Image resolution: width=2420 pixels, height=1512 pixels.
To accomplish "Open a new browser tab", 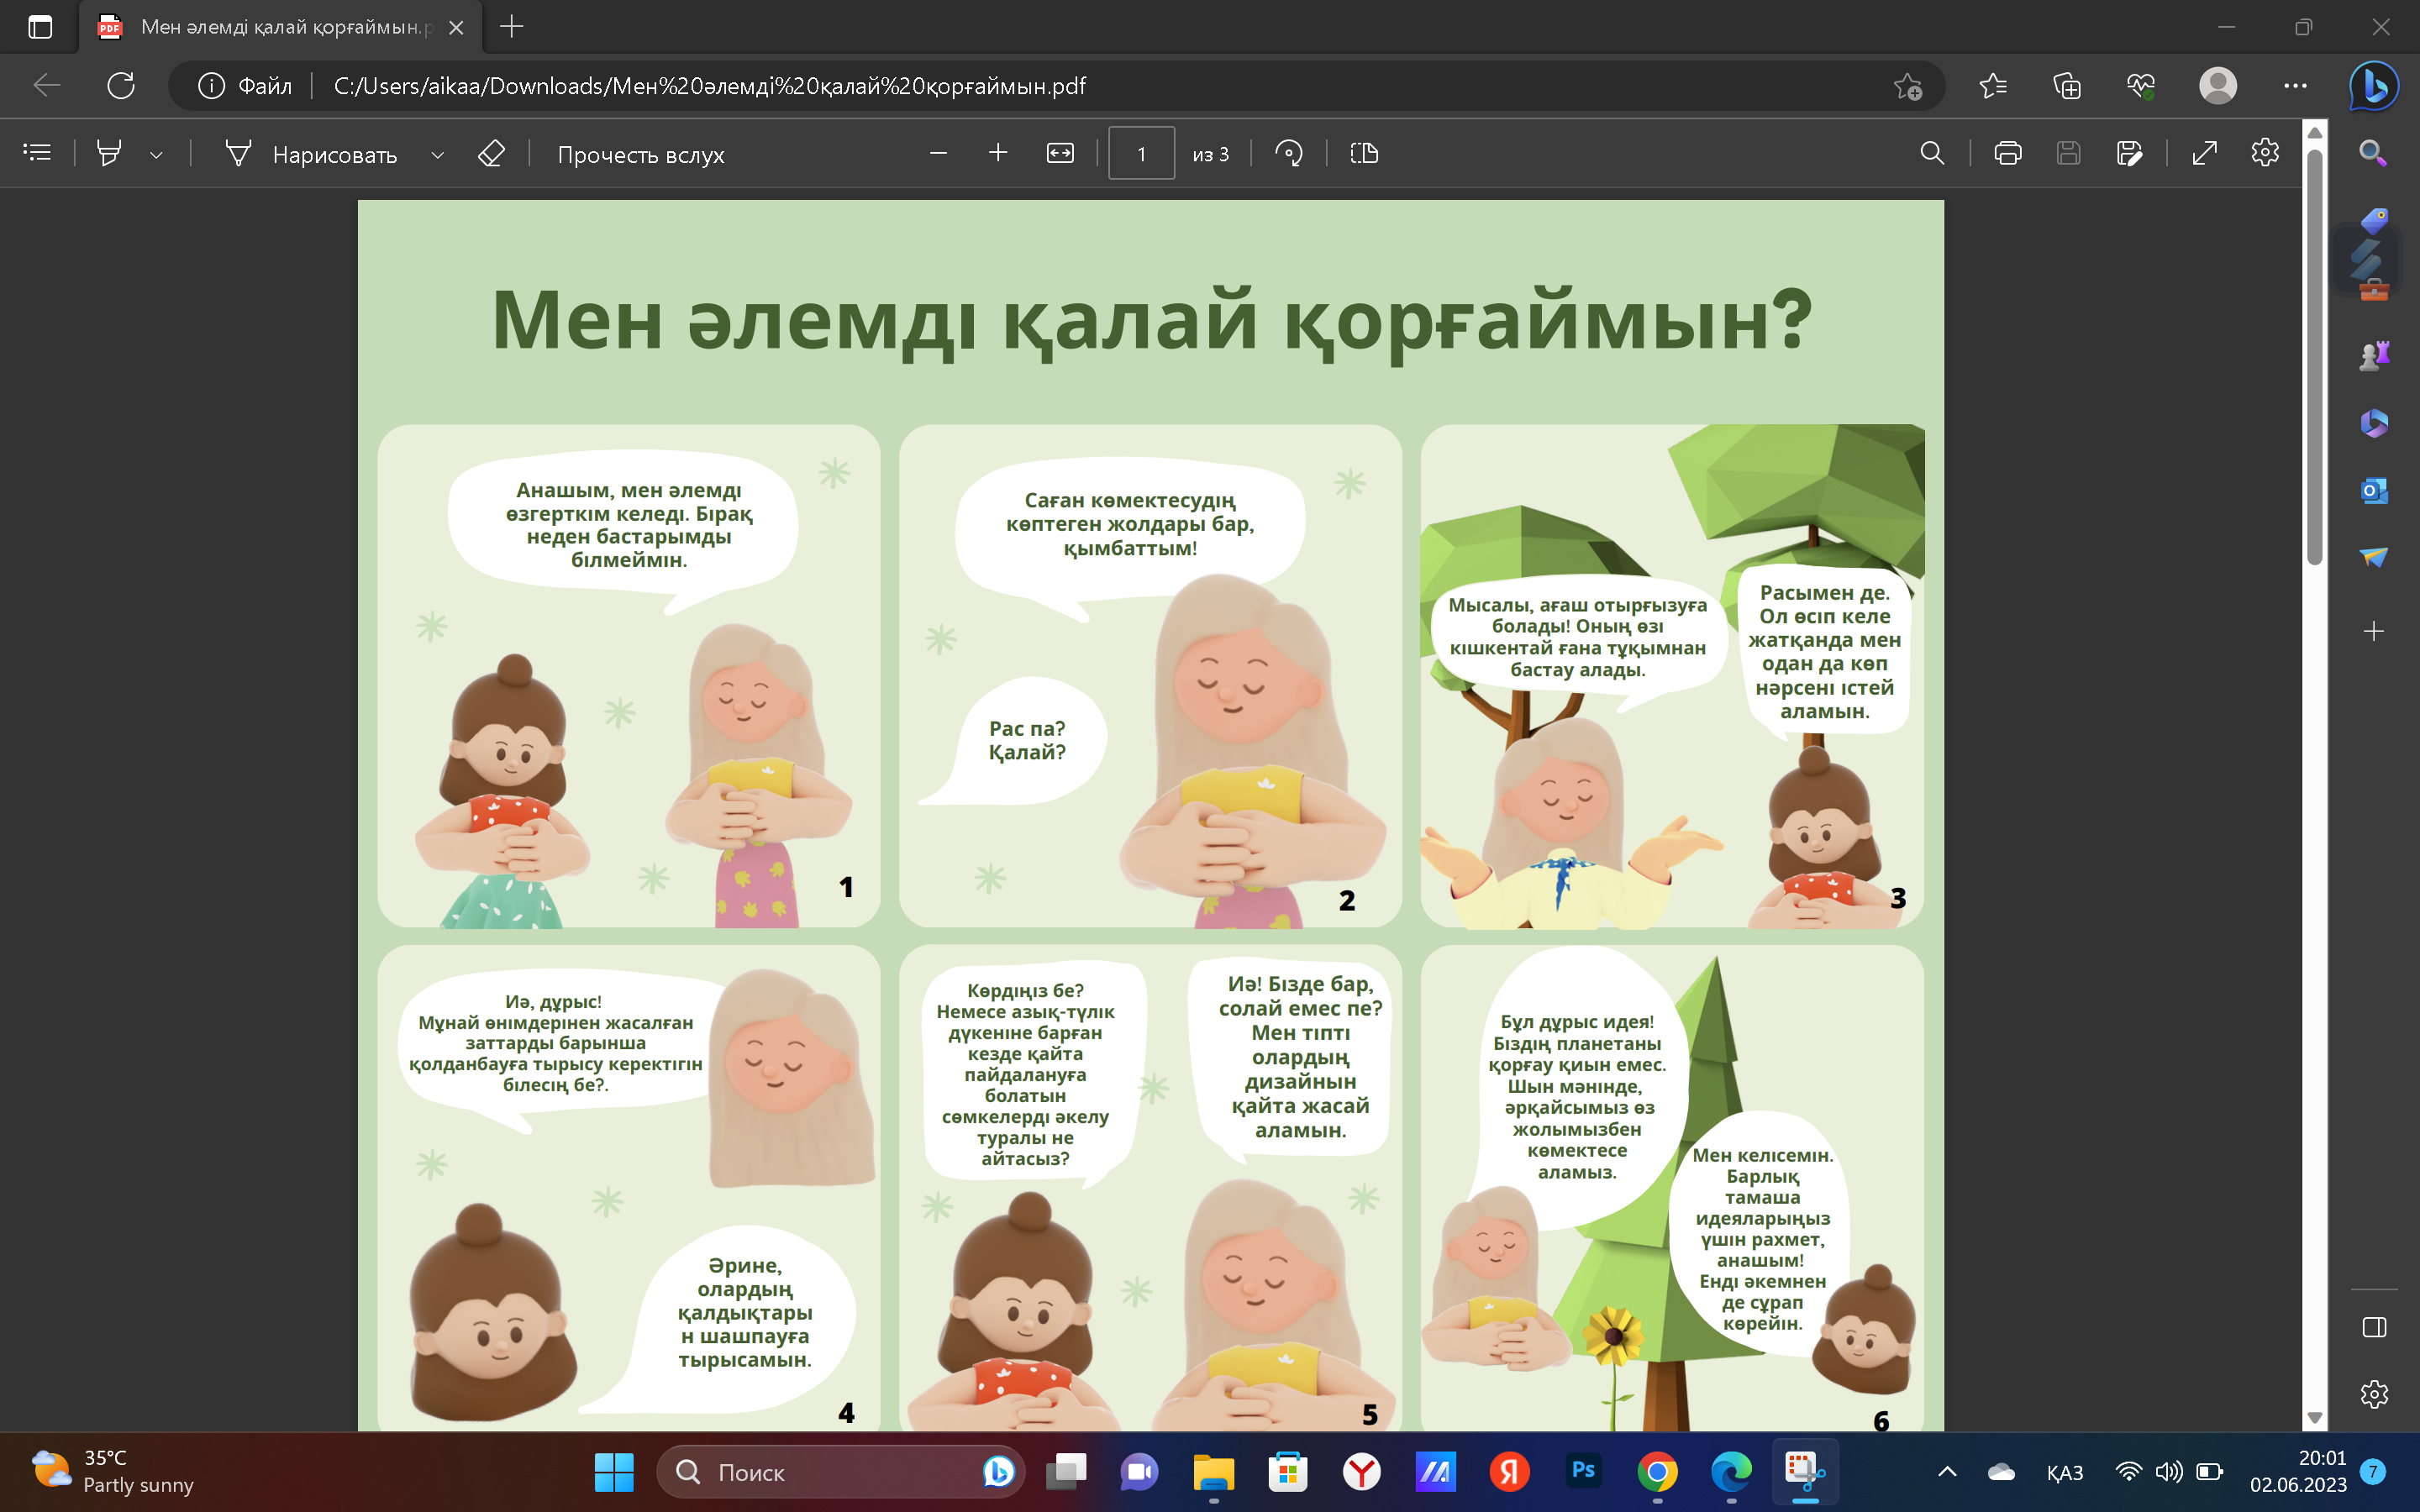I will pos(511,27).
